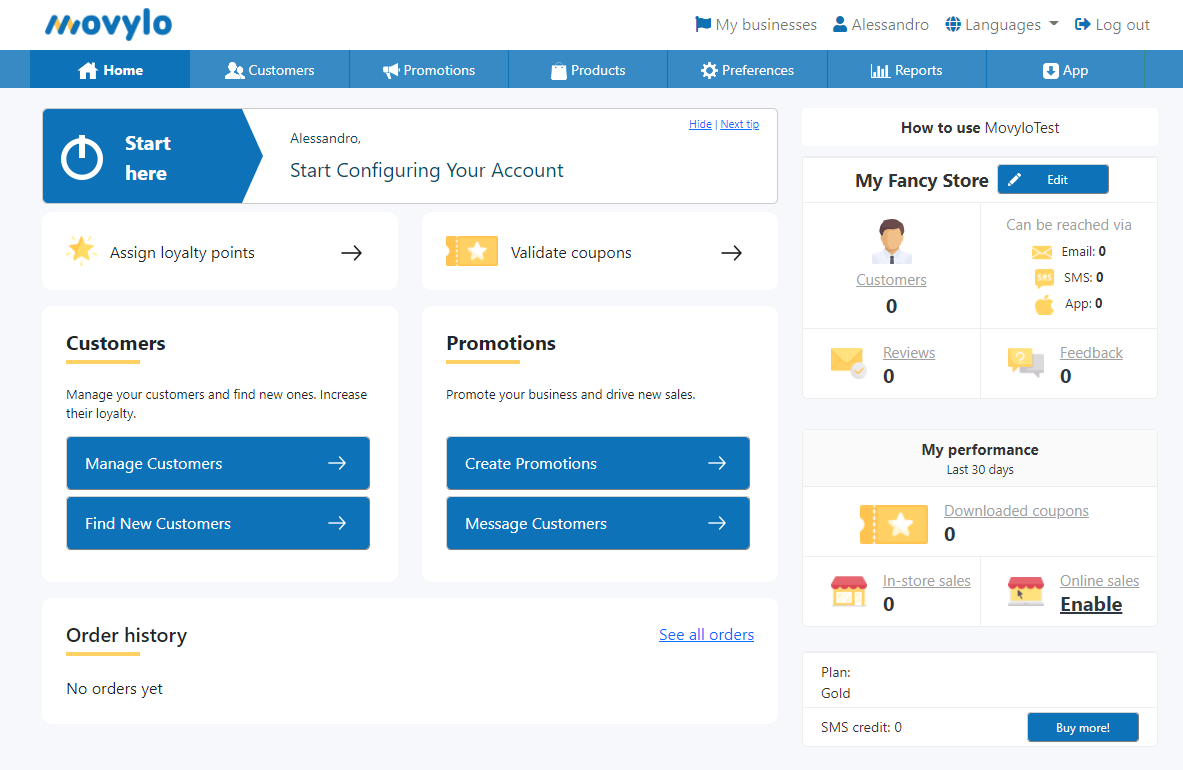Click the Email envelope icon

(x=1042, y=252)
